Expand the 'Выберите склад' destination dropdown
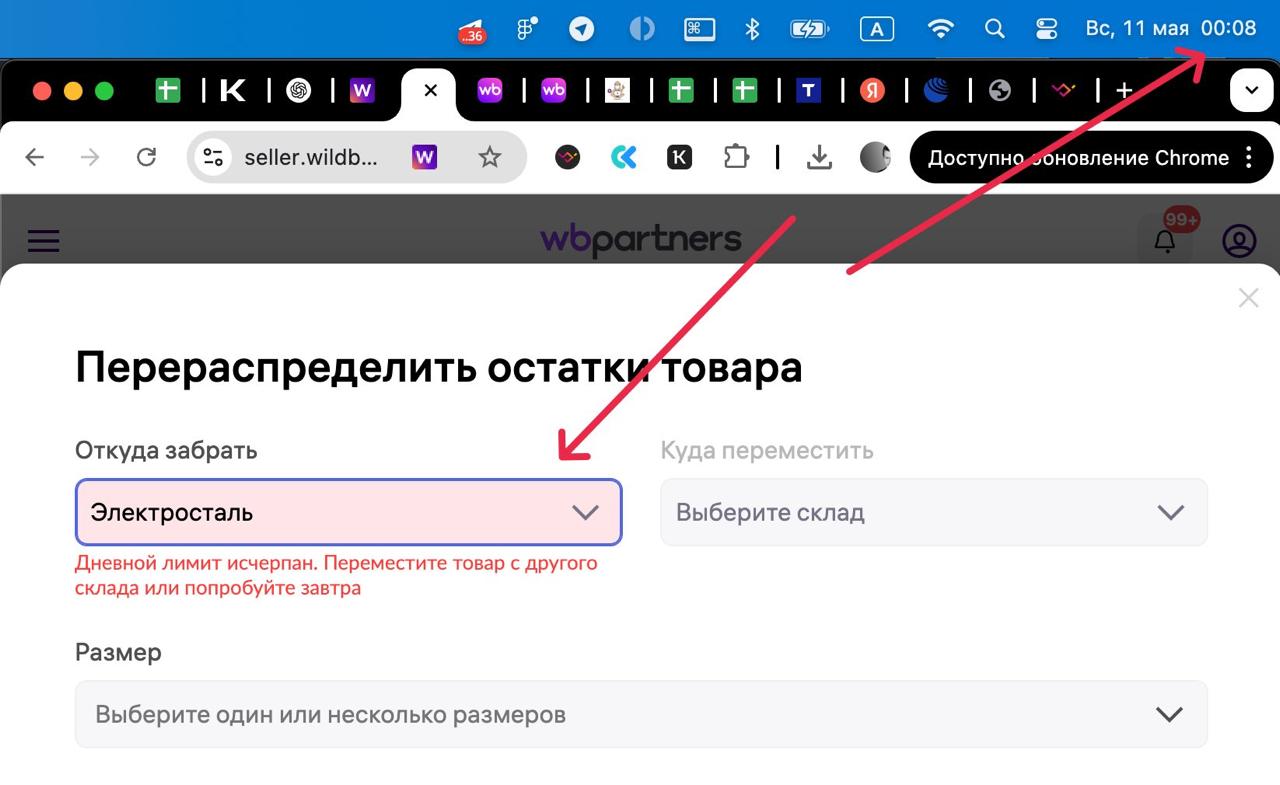Screen dimensions: 1280x785 [x=934, y=512]
